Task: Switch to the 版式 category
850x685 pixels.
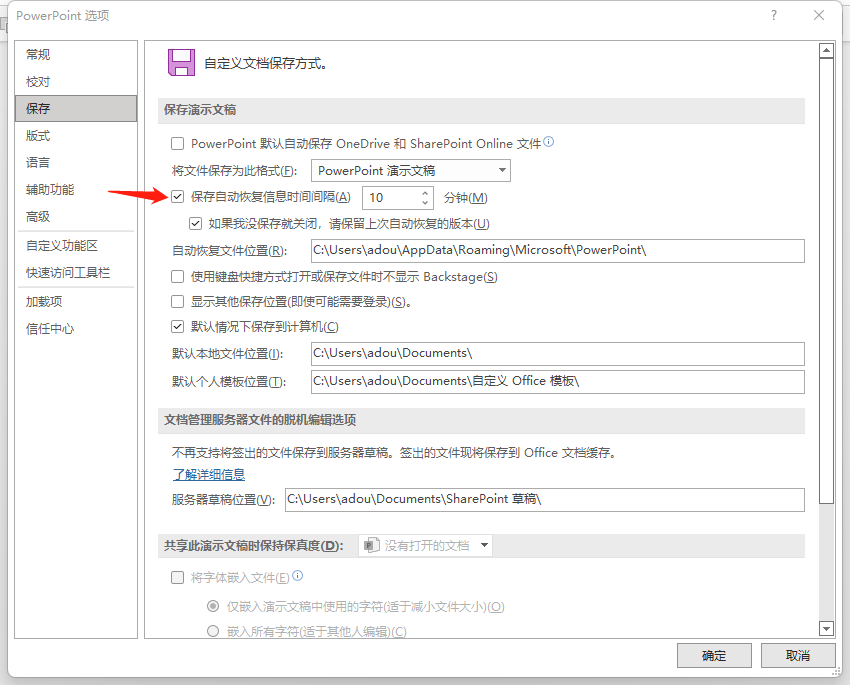Action: 76,135
